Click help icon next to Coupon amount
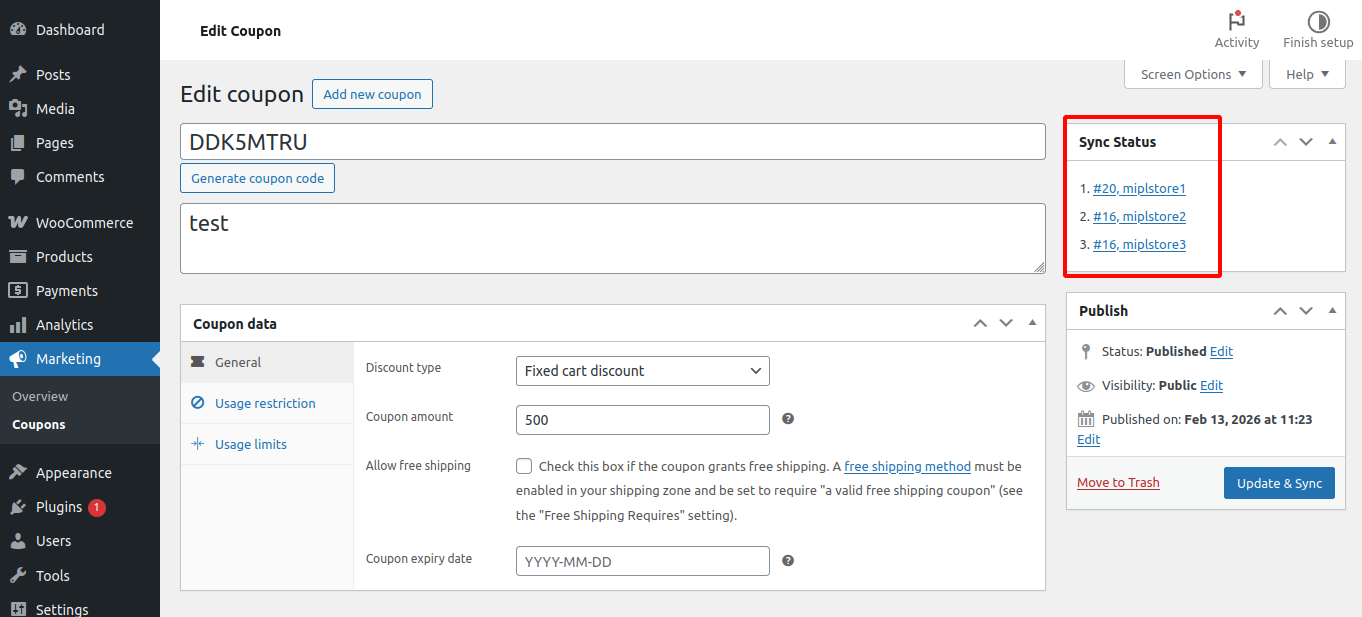1362x617 pixels. (788, 419)
